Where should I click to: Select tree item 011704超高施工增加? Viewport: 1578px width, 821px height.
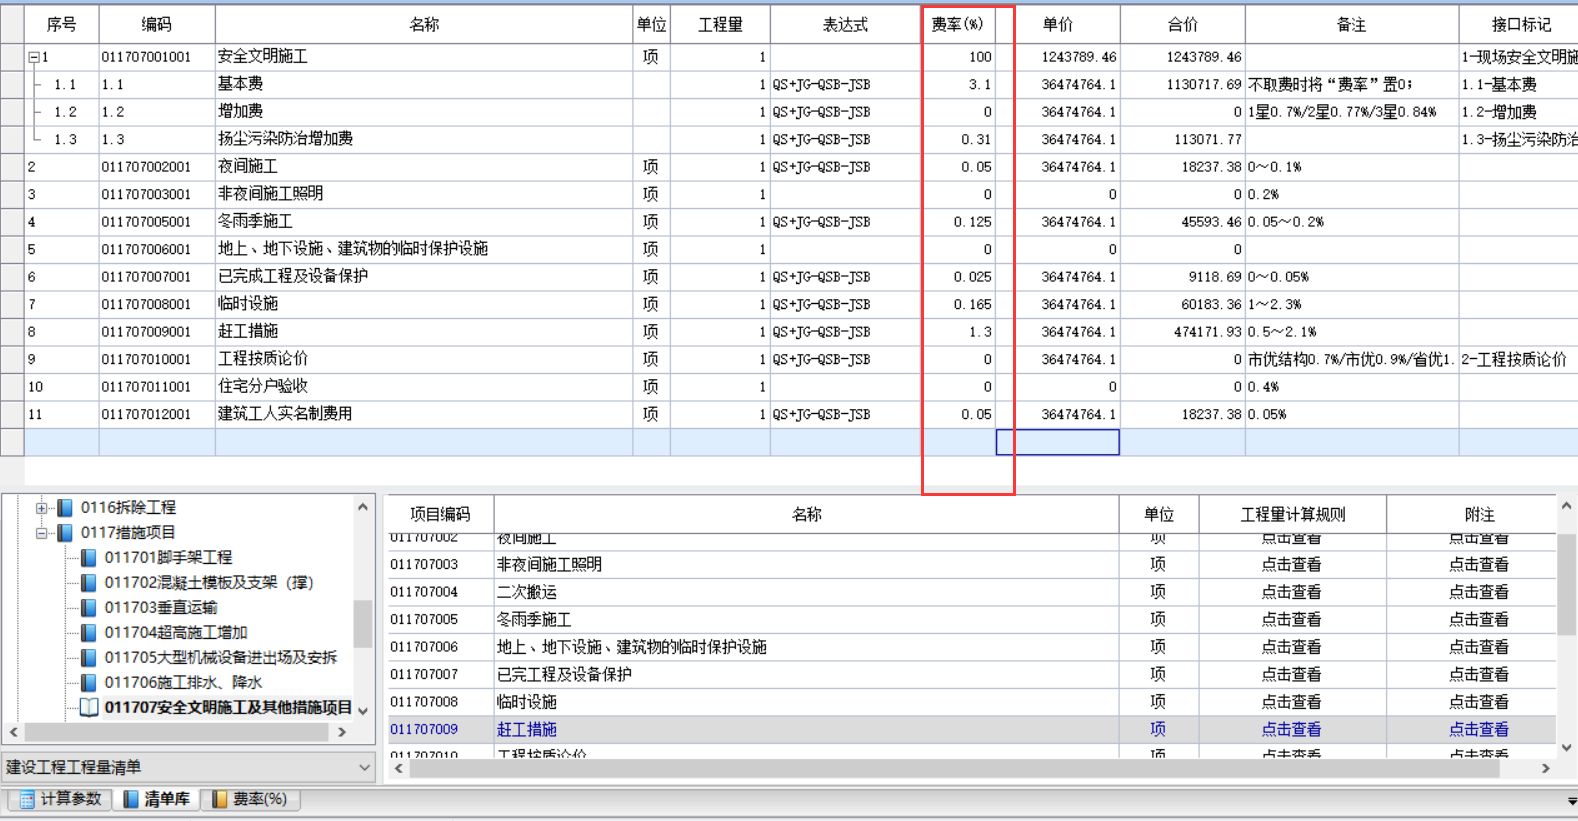click(x=176, y=633)
